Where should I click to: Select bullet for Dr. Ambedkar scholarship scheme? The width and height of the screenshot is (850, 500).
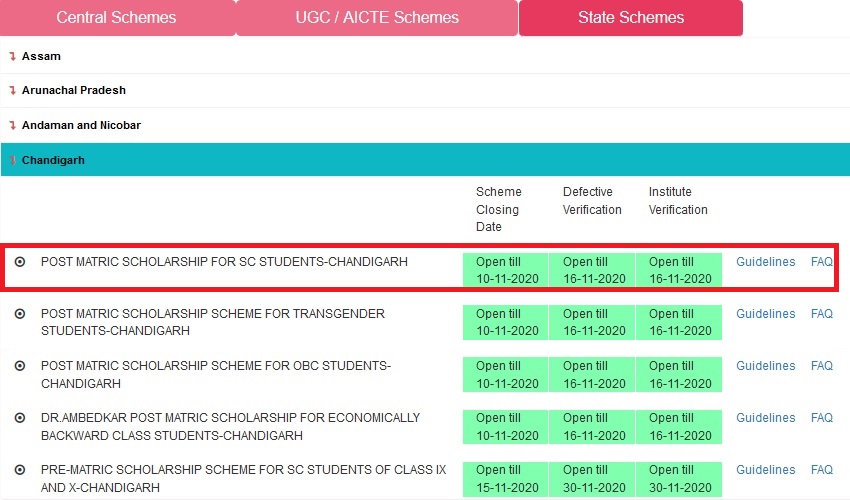20,418
